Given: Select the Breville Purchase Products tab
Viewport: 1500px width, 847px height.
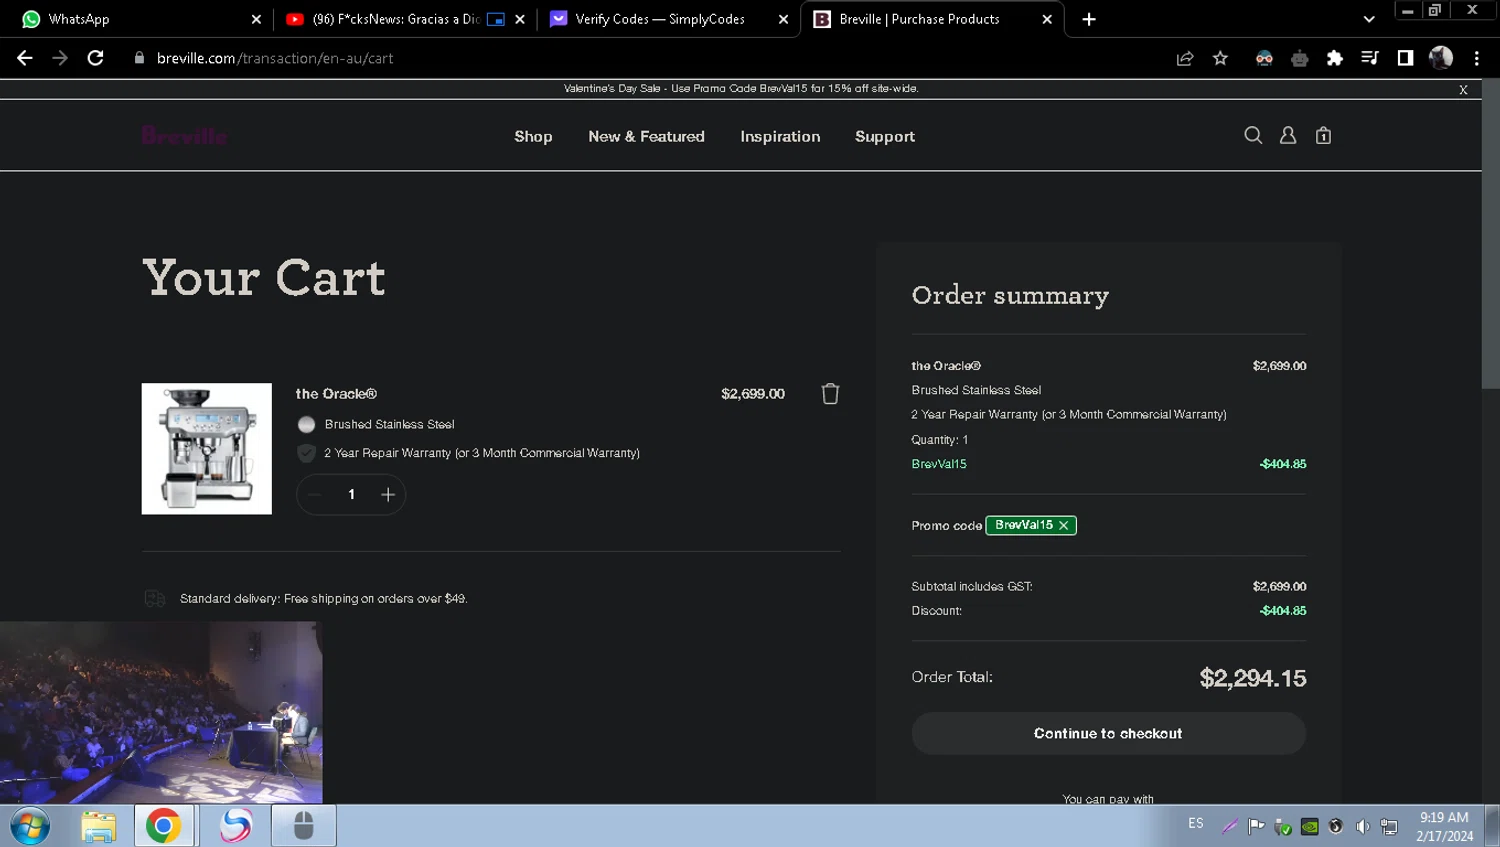Looking at the screenshot, I should pyautogui.click(x=932, y=19).
